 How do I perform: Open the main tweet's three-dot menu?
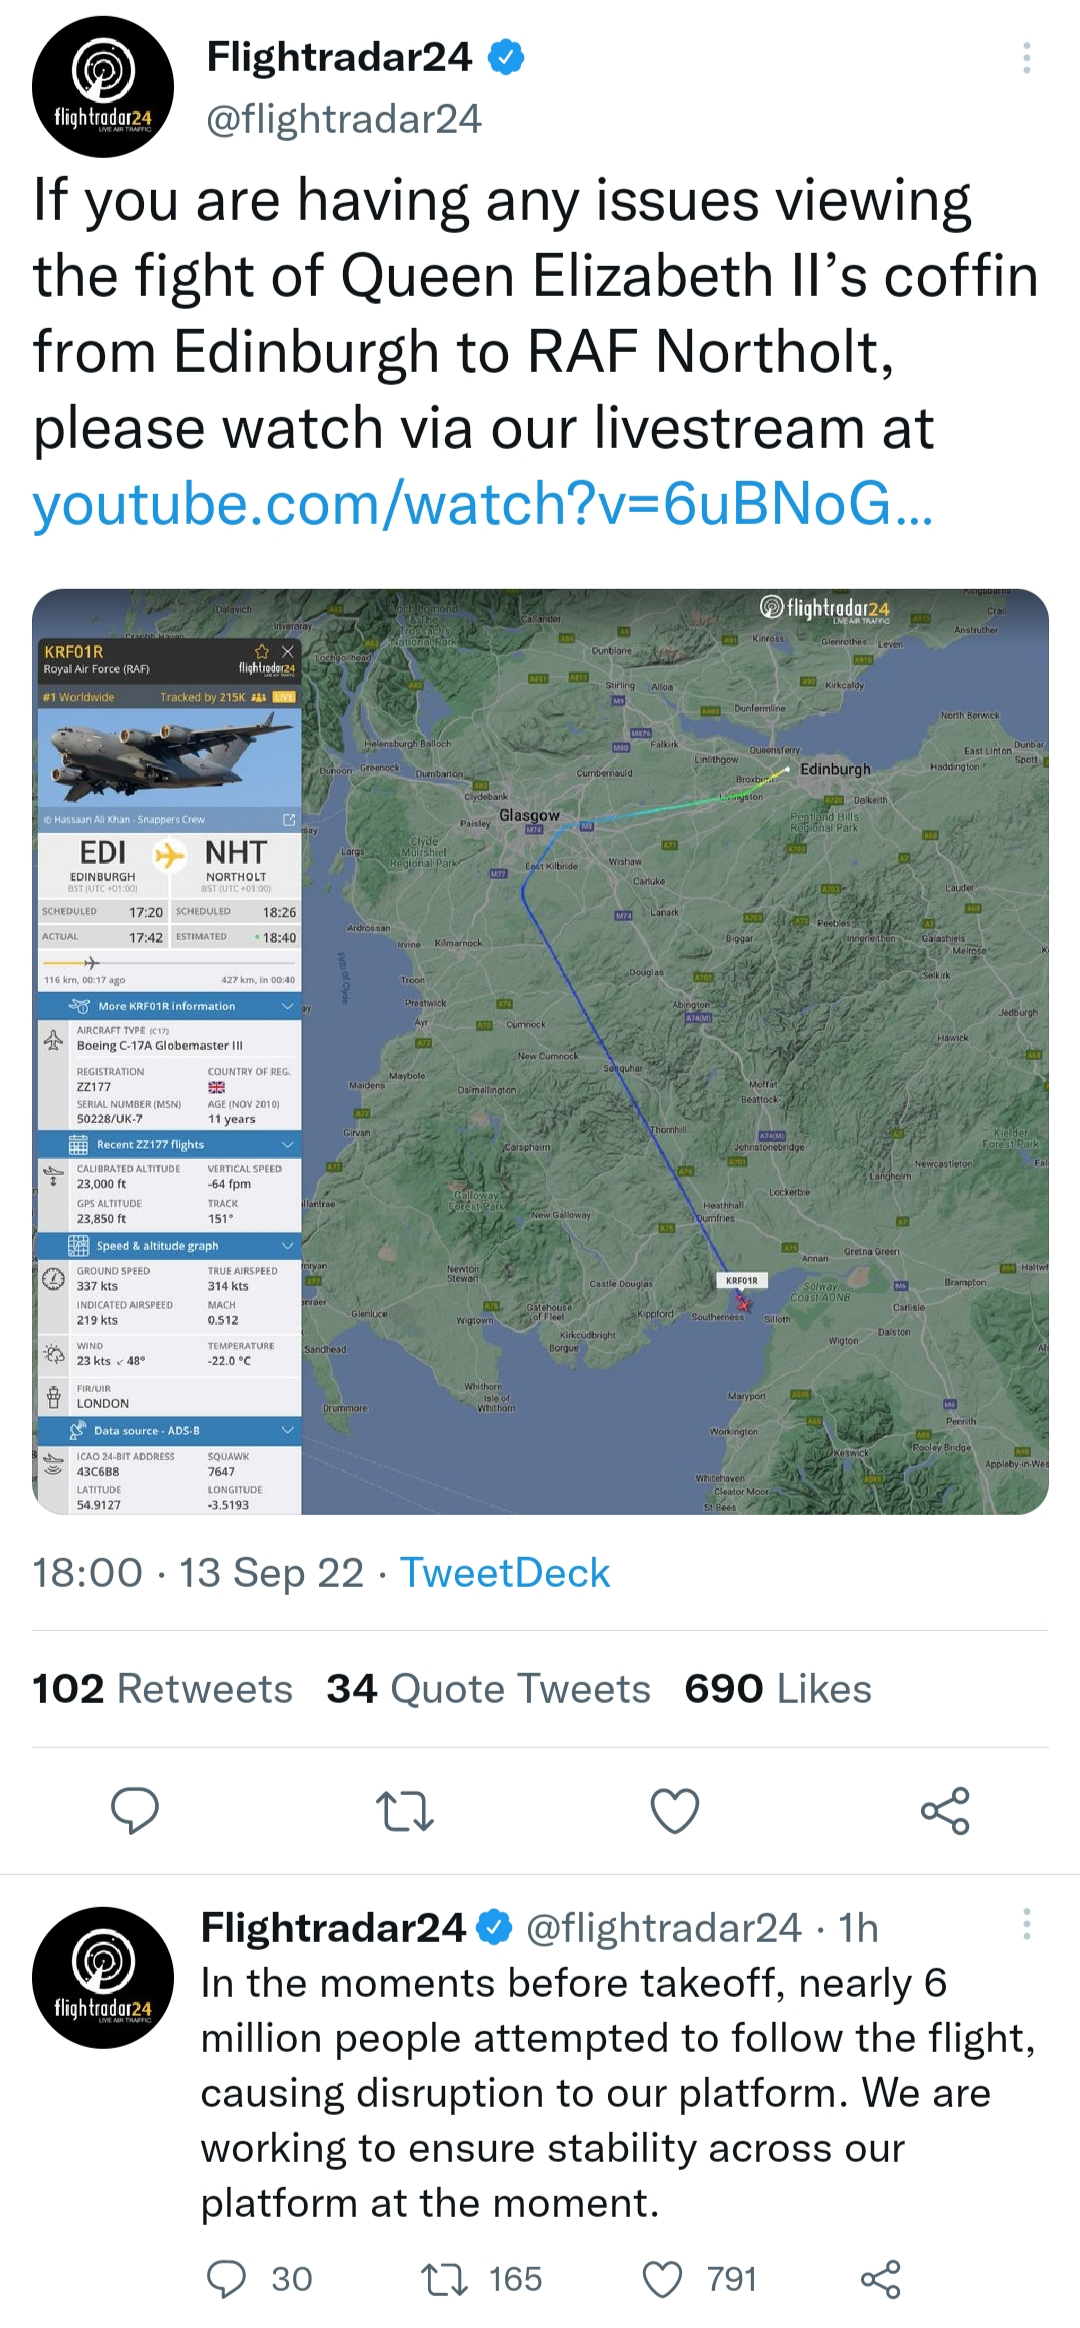(x=1026, y=58)
